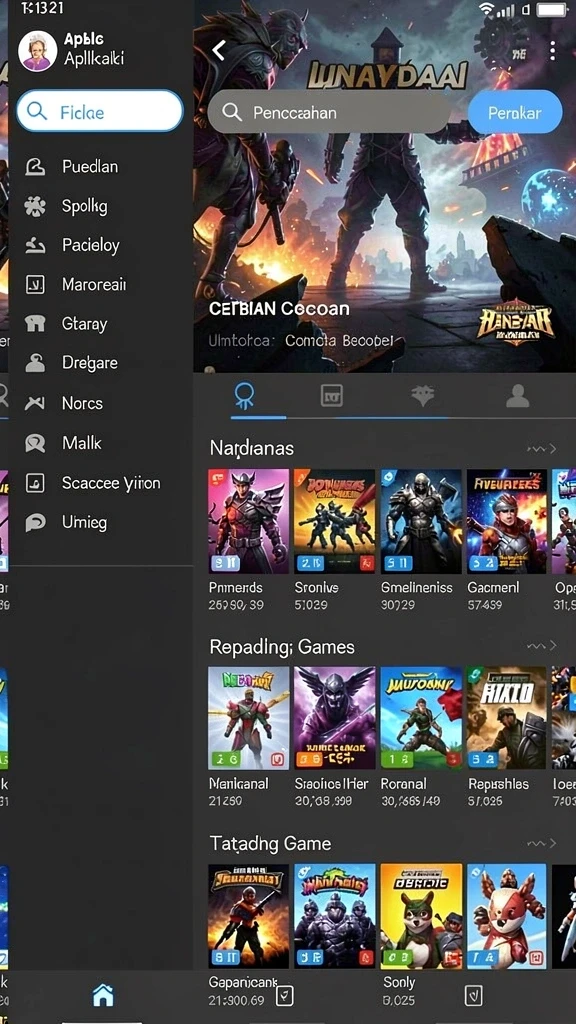Open the Pnnenrds game thumbnail
The height and width of the screenshot is (1024, 576).
[248, 521]
